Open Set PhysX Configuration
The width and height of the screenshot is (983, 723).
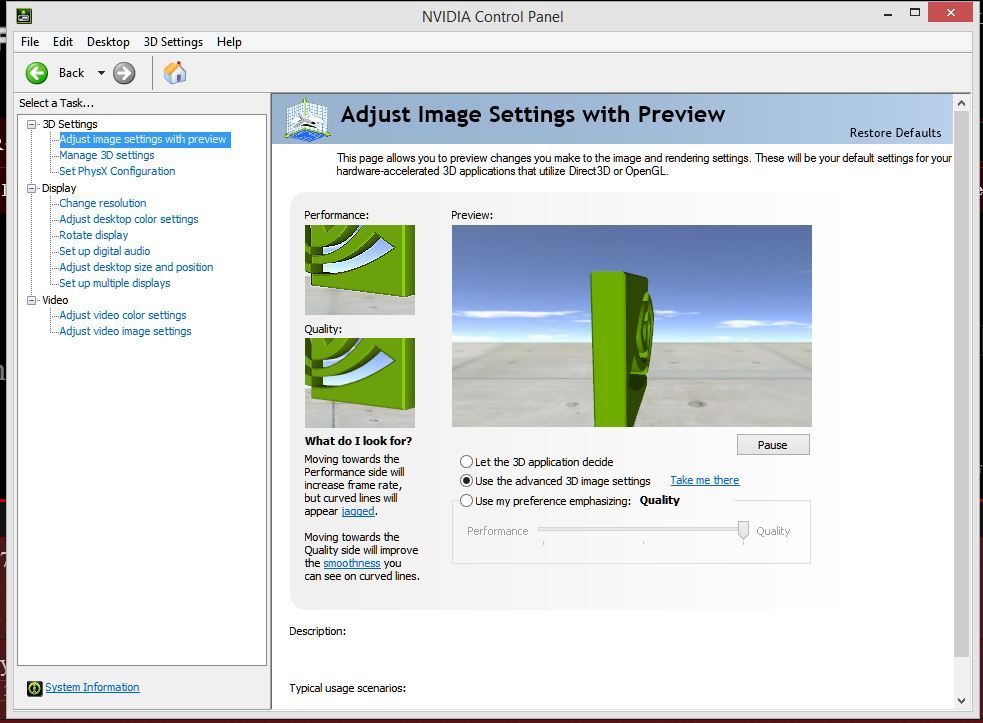pos(117,171)
